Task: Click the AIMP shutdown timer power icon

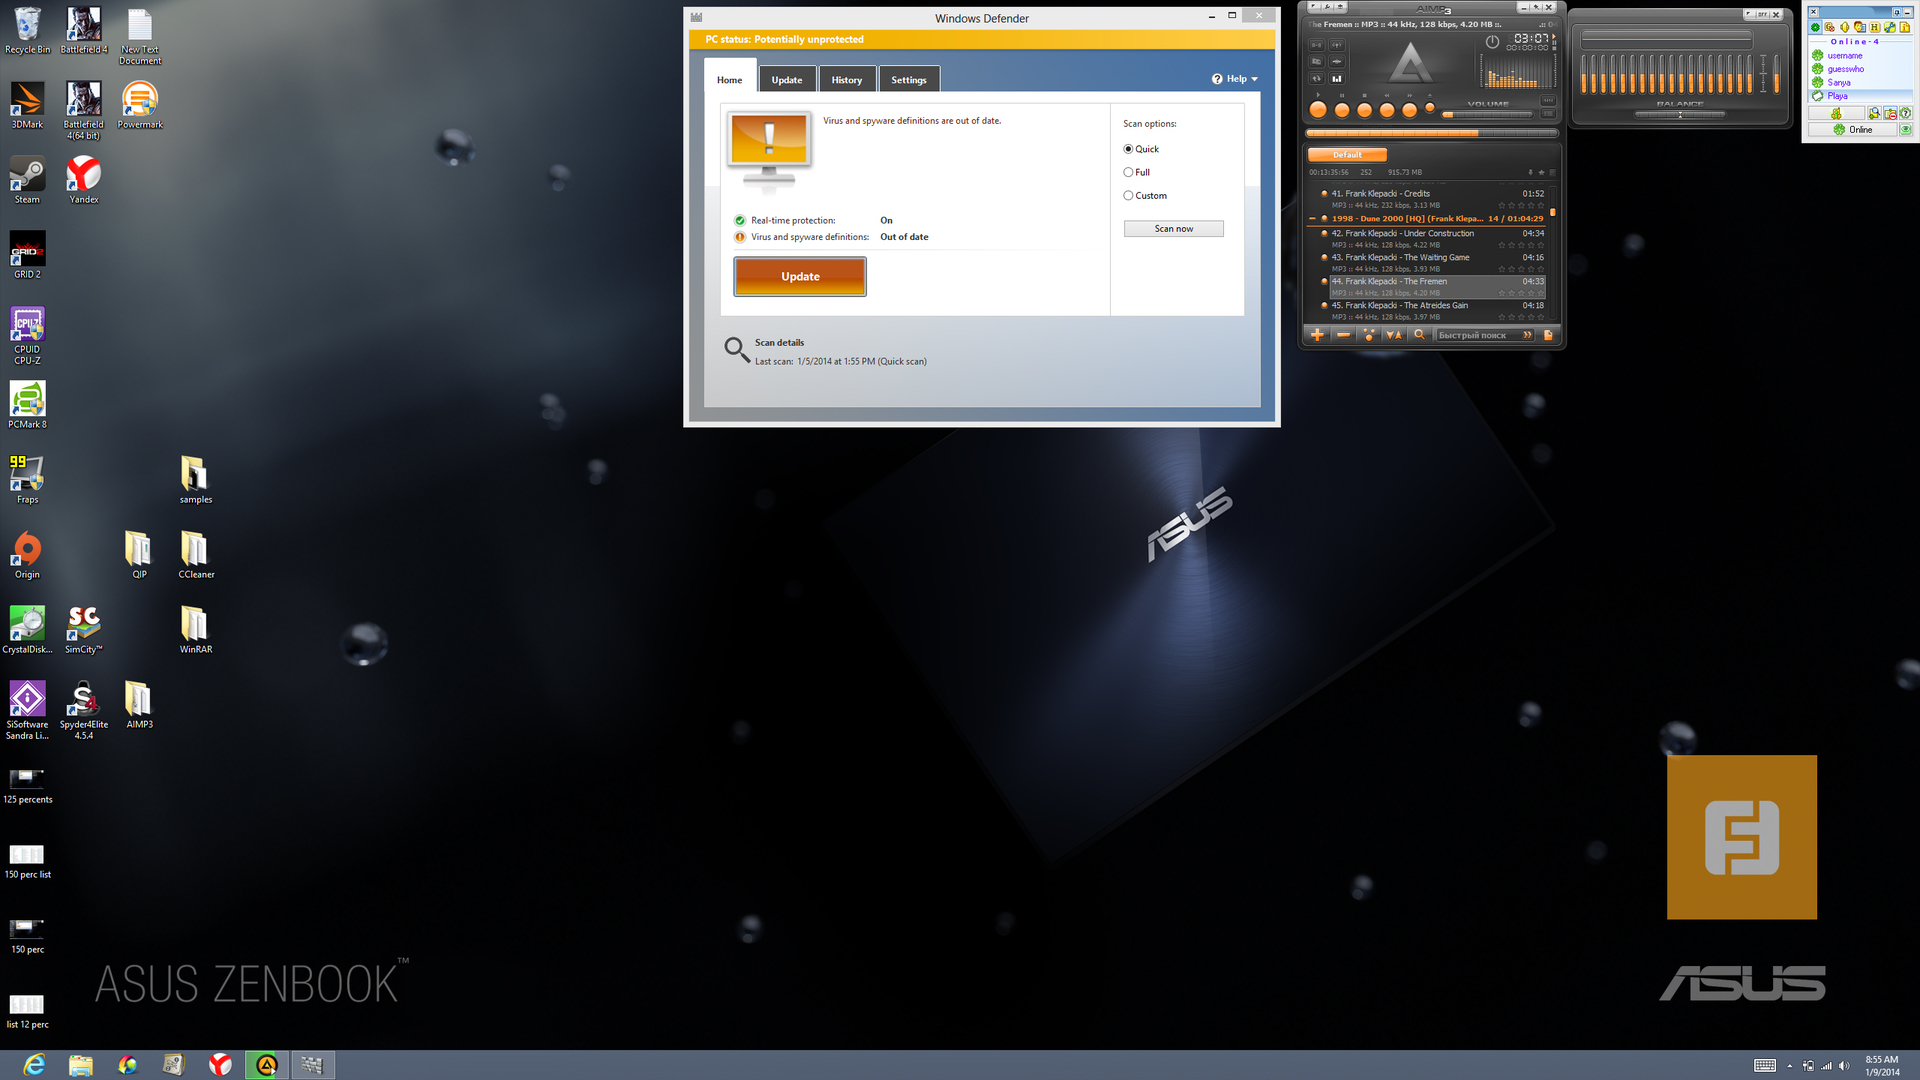Action: pos(1492,42)
